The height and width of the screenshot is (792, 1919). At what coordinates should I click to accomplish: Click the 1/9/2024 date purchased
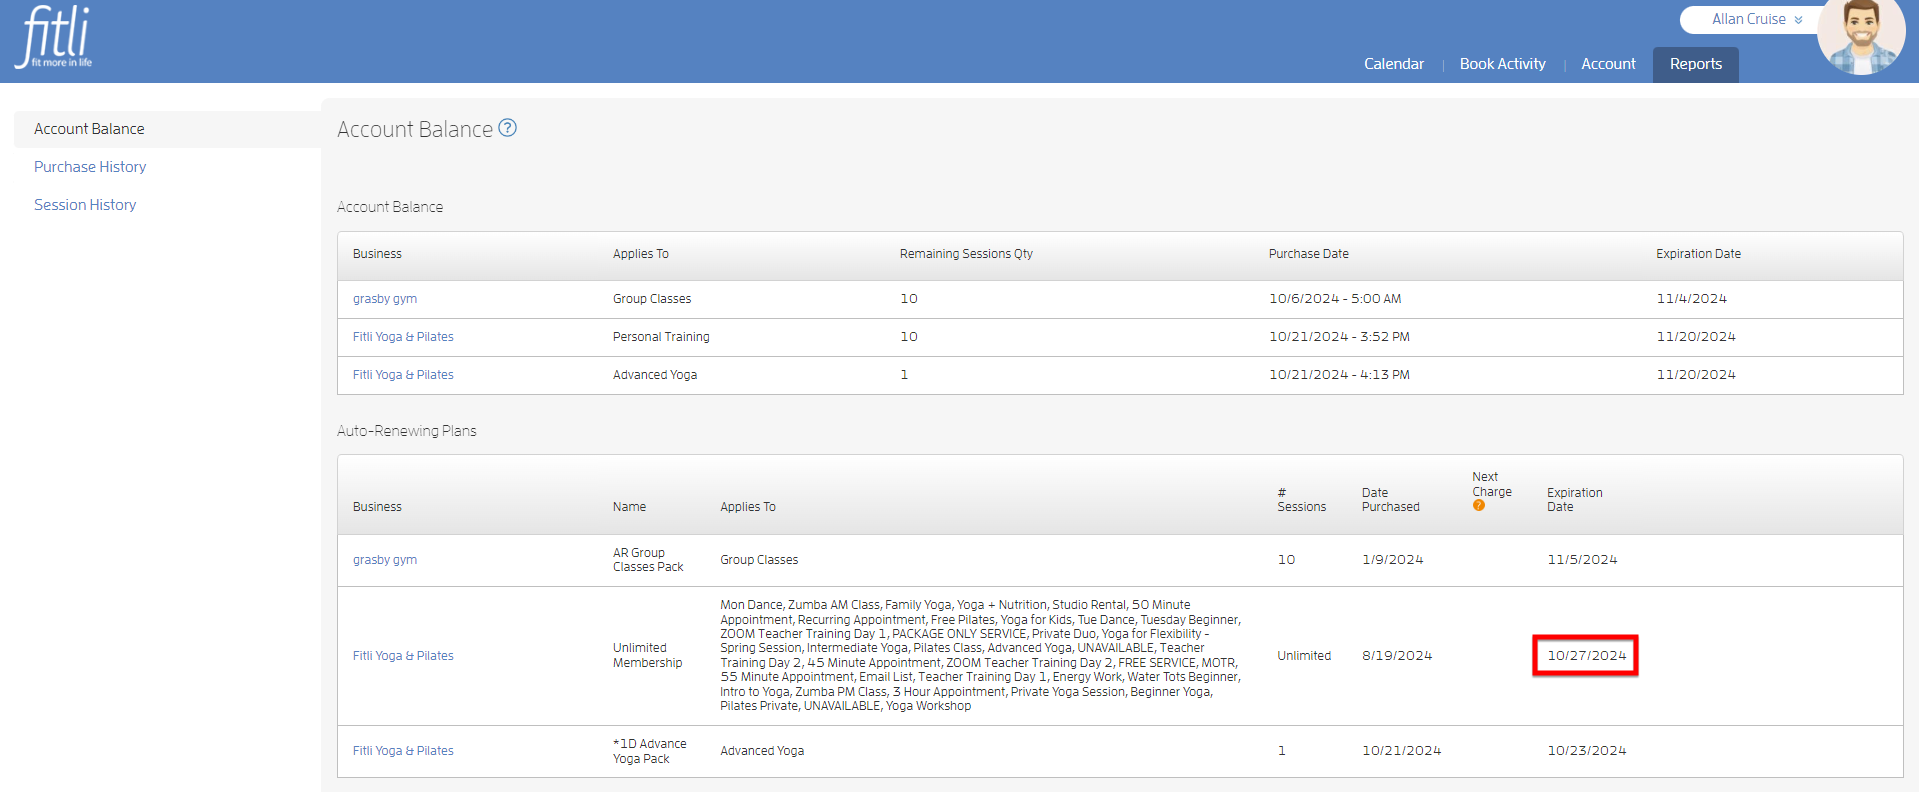(x=1392, y=560)
